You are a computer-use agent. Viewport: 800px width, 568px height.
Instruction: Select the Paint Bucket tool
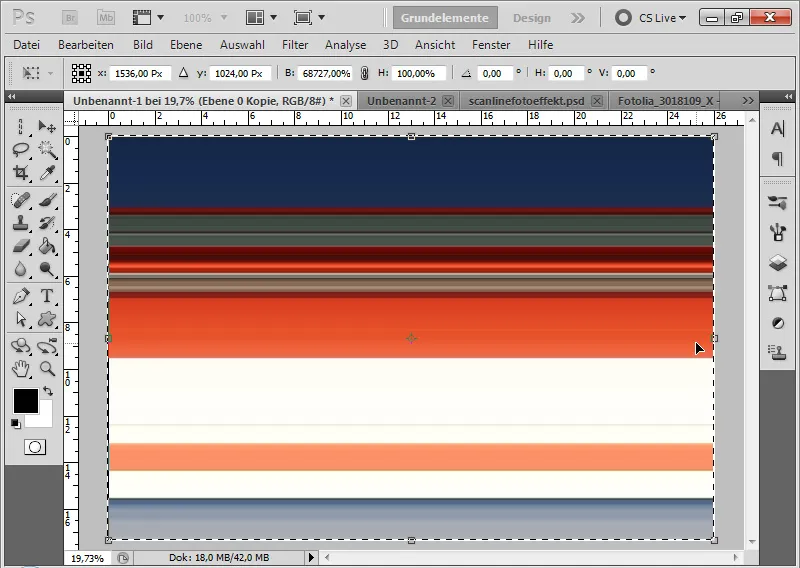pos(47,246)
